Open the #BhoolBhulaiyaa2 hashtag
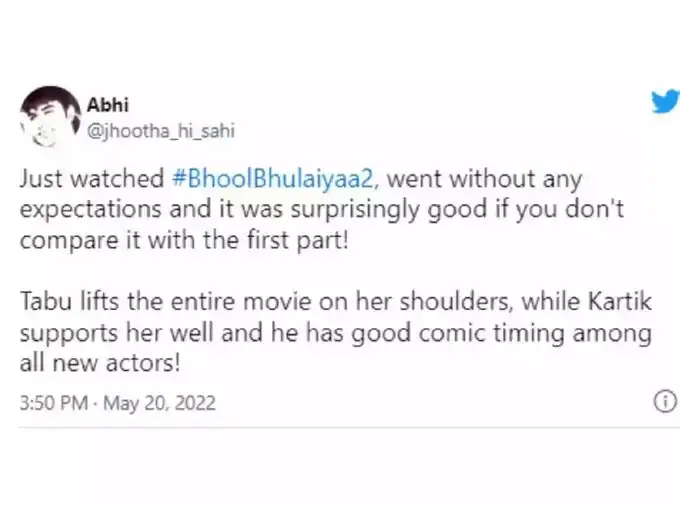This screenshot has height=510, width=680. [x=275, y=180]
